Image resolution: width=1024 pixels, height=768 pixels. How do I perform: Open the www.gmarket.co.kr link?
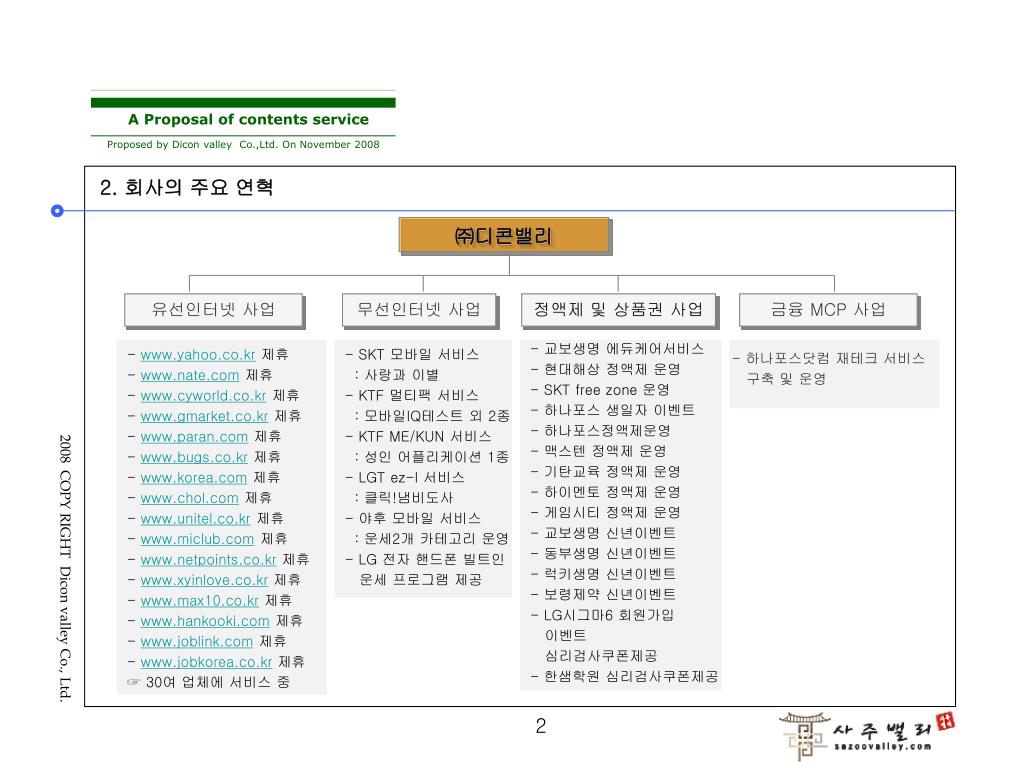204,416
